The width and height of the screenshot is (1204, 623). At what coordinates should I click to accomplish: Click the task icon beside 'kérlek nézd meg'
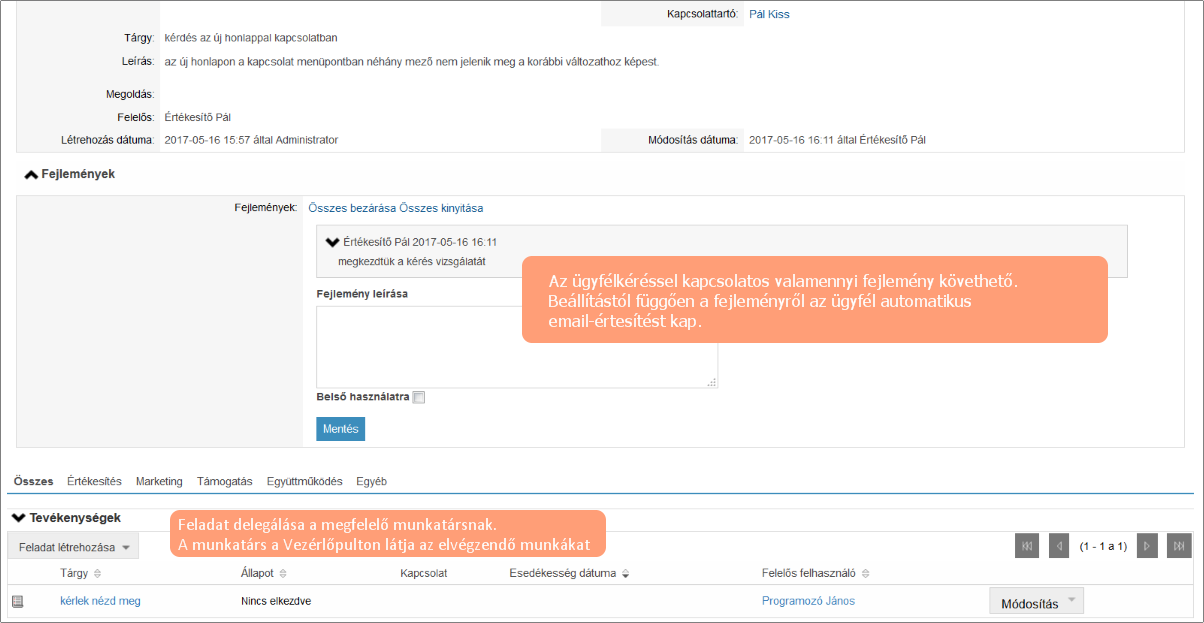click(x=17, y=601)
